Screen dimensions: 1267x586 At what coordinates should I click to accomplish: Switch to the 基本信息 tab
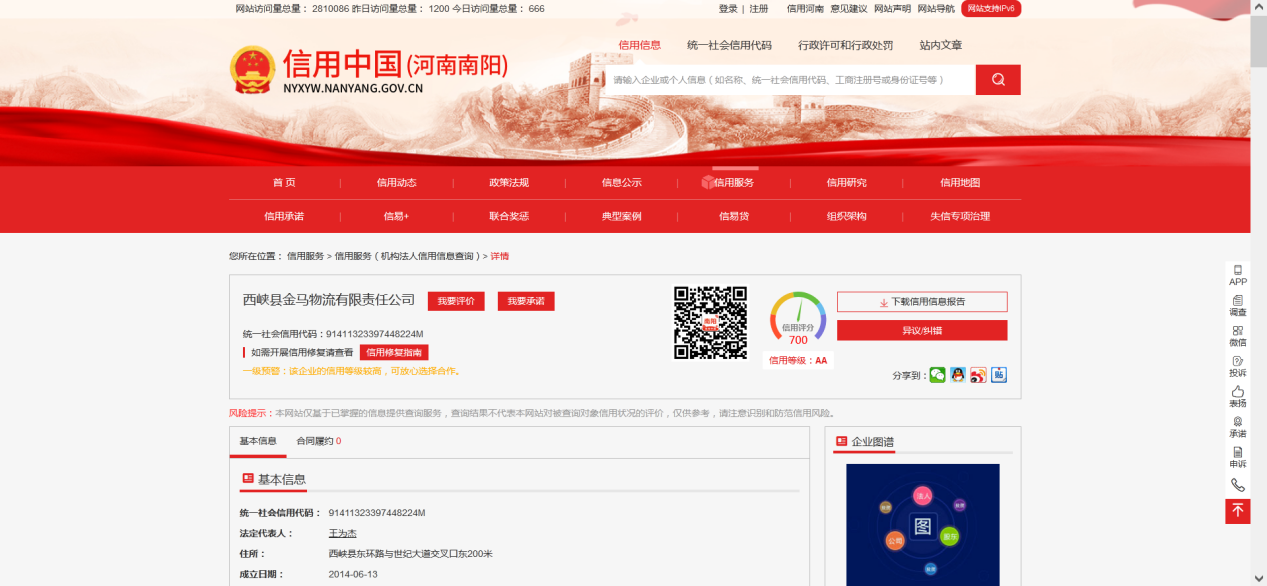point(258,441)
